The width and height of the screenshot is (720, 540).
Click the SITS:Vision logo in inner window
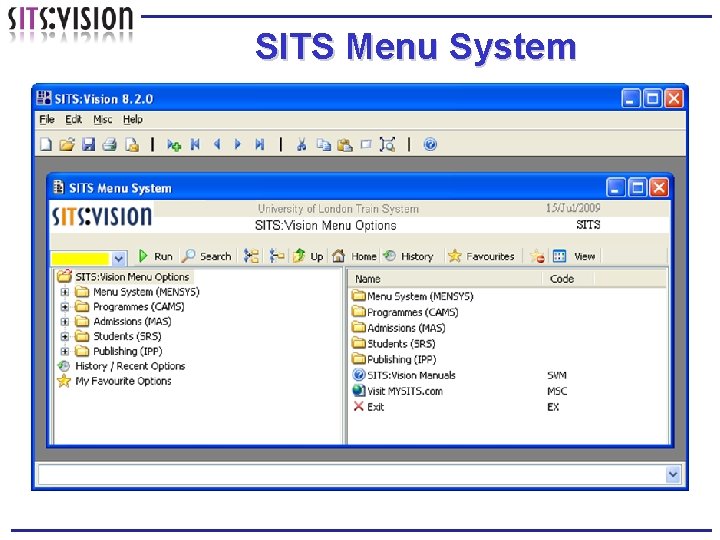pos(101,216)
